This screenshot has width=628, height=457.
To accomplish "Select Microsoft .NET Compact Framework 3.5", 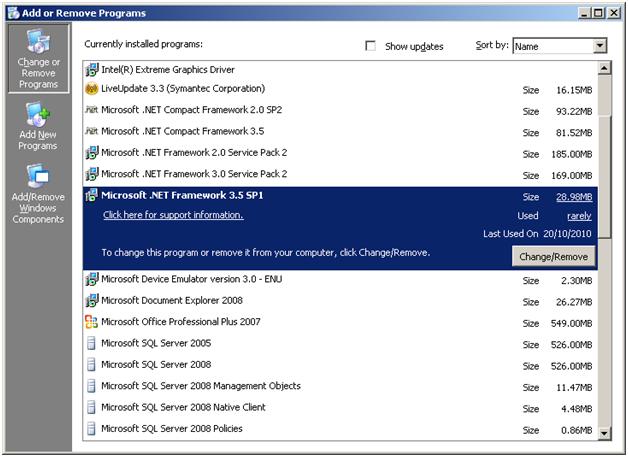I will (x=340, y=131).
